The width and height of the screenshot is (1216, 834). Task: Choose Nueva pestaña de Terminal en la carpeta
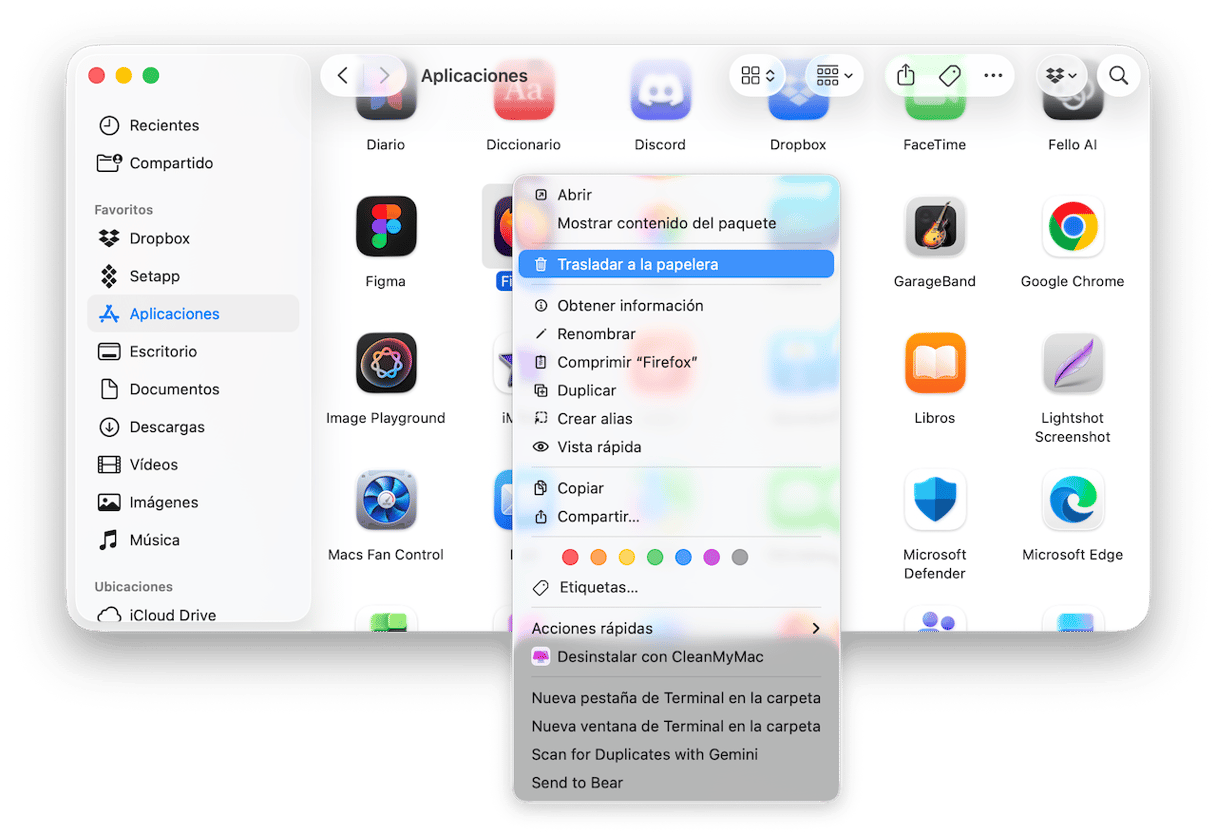coord(676,698)
